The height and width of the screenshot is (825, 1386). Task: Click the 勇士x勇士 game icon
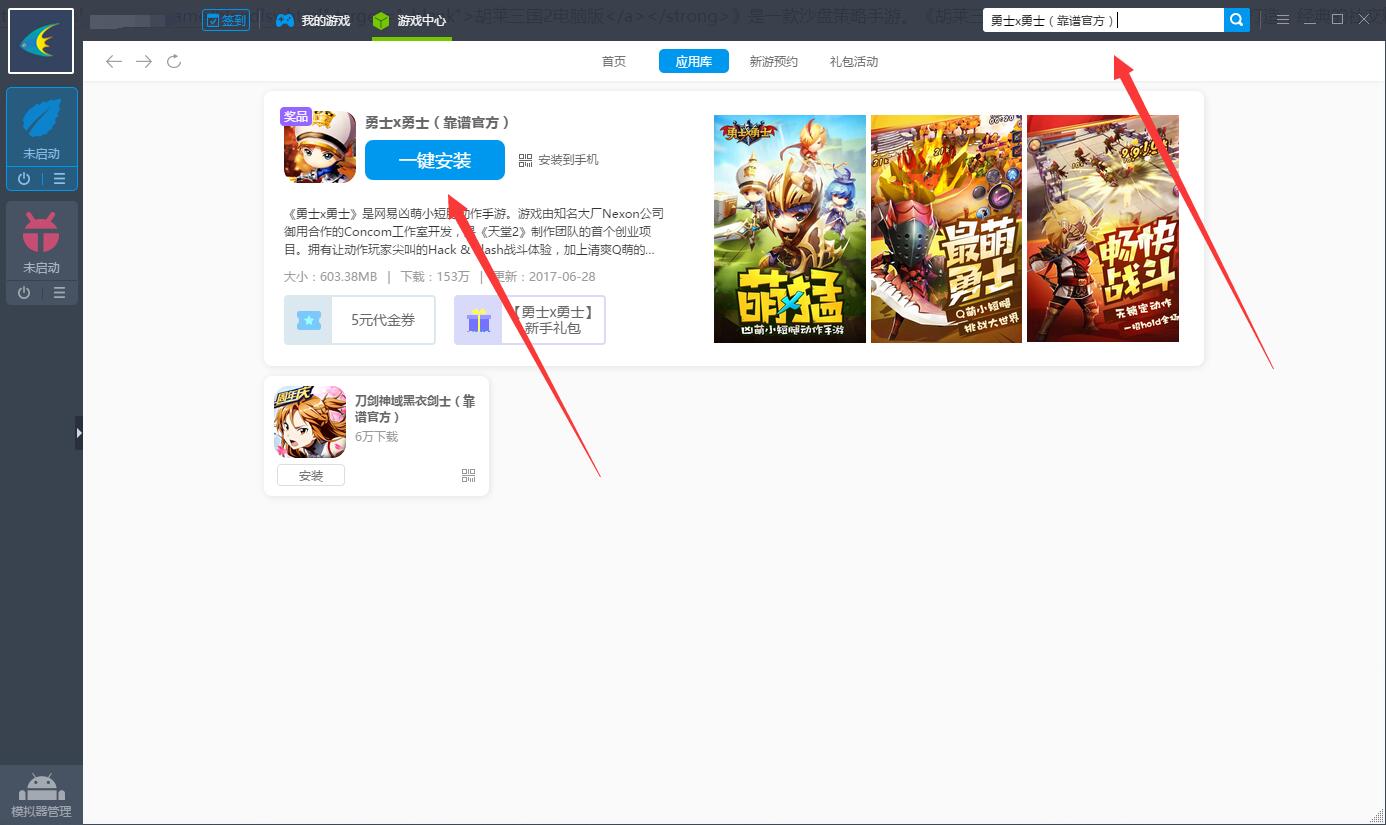tap(320, 146)
